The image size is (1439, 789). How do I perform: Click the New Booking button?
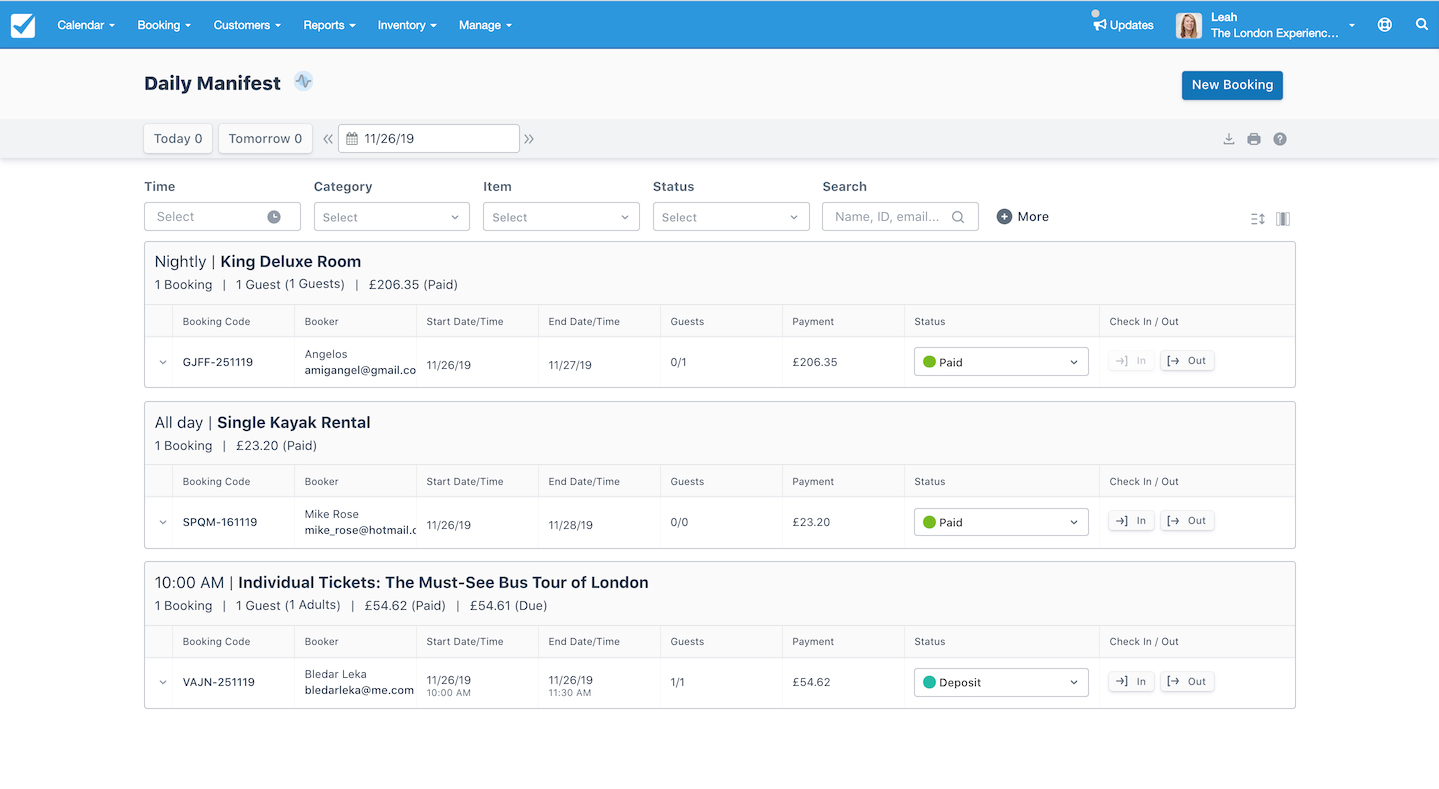click(1232, 85)
